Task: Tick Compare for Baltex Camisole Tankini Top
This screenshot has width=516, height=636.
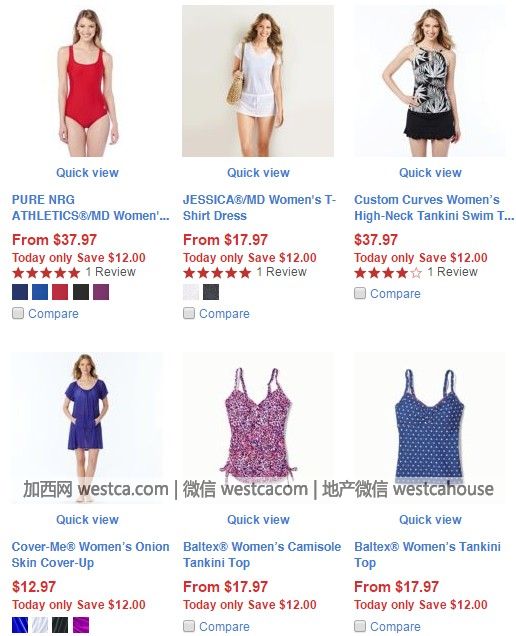Action: click(189, 626)
